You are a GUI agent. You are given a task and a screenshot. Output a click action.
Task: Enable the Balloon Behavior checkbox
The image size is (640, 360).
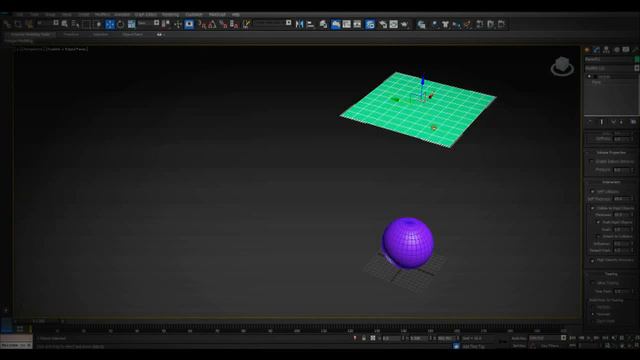[x=592, y=162]
